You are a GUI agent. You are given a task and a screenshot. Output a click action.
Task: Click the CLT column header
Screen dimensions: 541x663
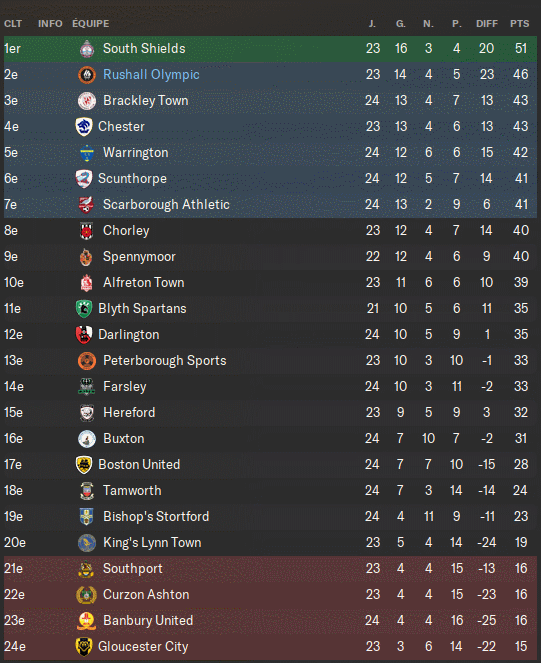(13, 24)
